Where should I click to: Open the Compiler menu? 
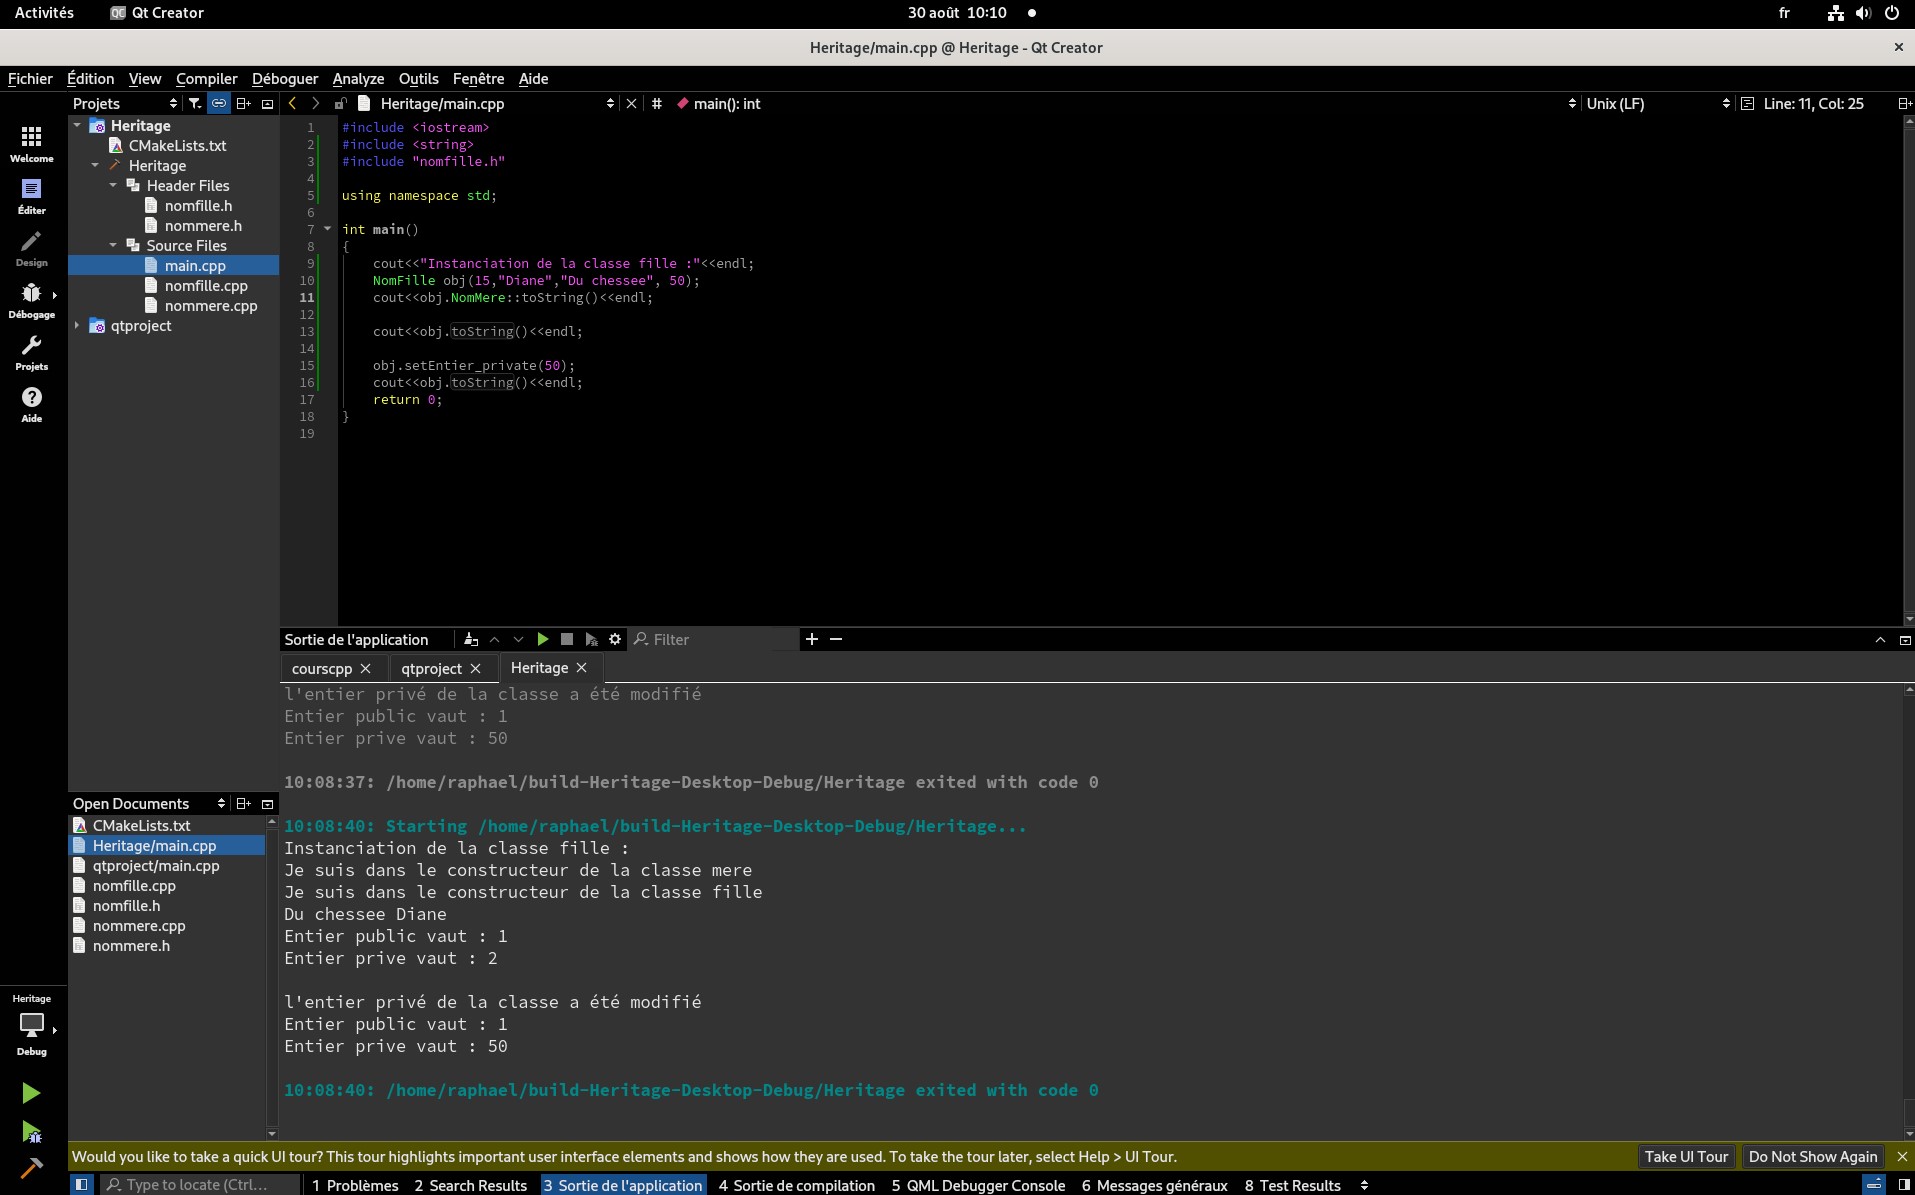click(206, 78)
